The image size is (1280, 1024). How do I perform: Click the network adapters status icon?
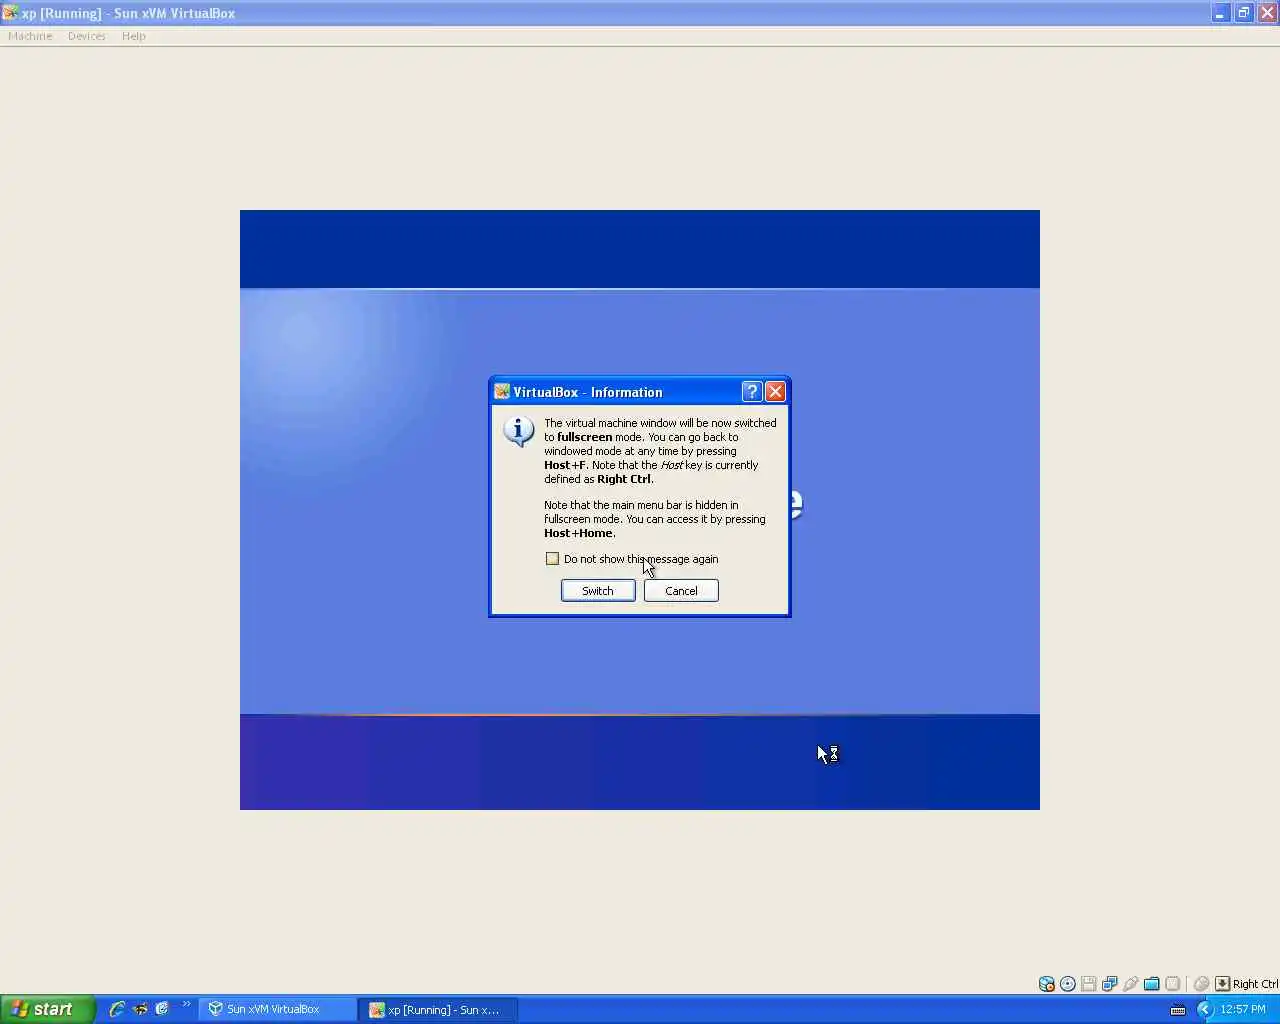coord(1110,984)
